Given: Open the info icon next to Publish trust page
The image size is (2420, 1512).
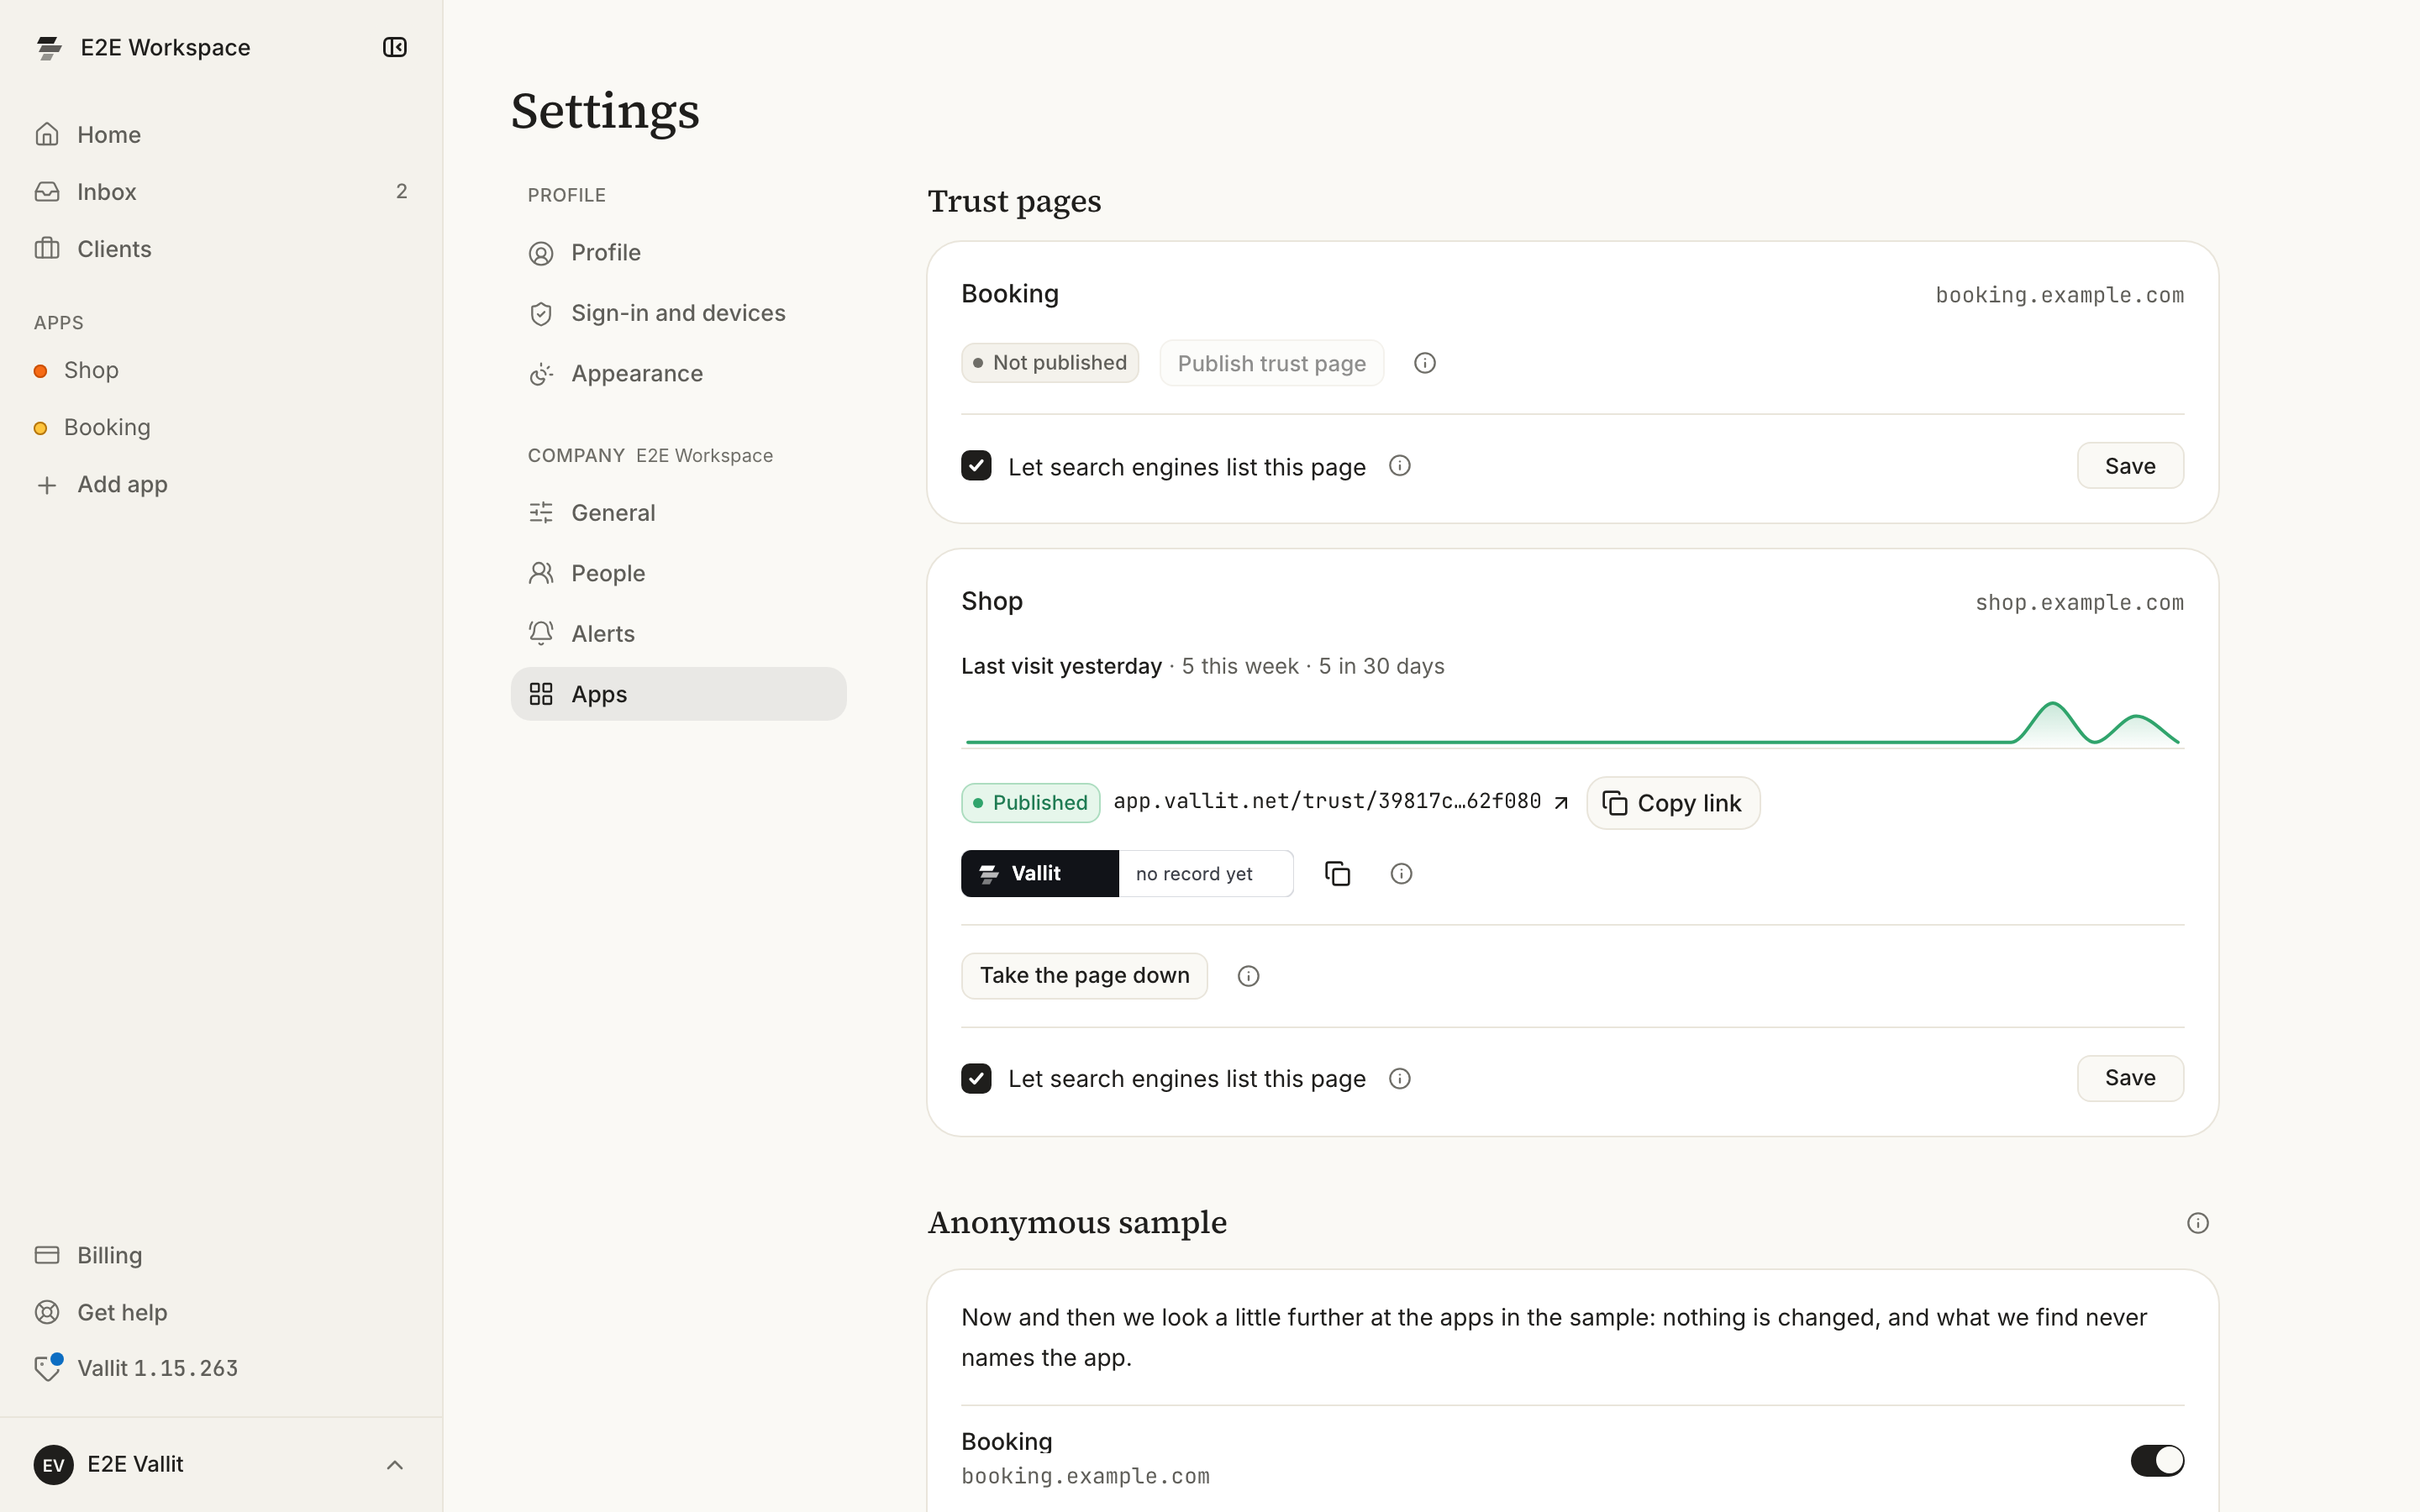Looking at the screenshot, I should coord(1424,363).
